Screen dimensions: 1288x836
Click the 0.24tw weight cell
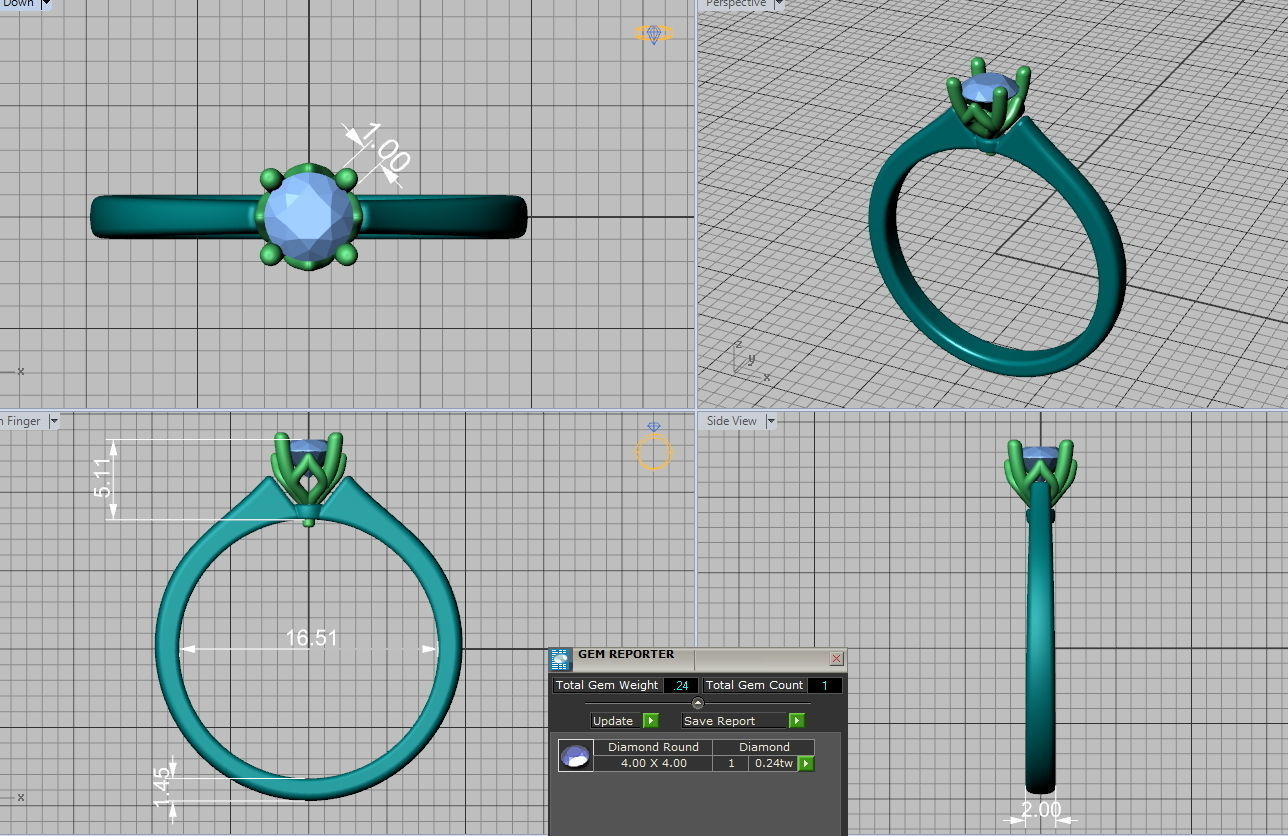click(773, 763)
